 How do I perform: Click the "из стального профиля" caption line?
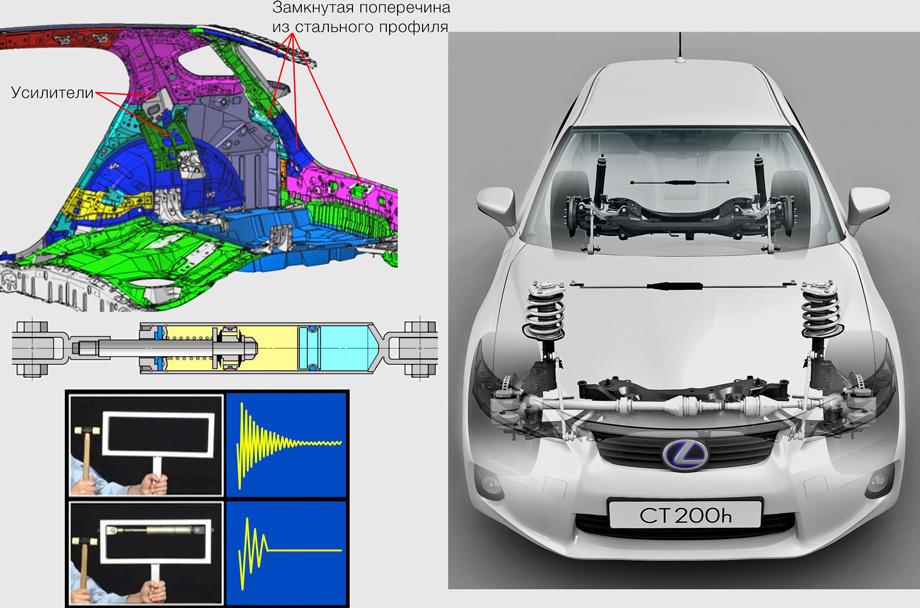click(360, 27)
